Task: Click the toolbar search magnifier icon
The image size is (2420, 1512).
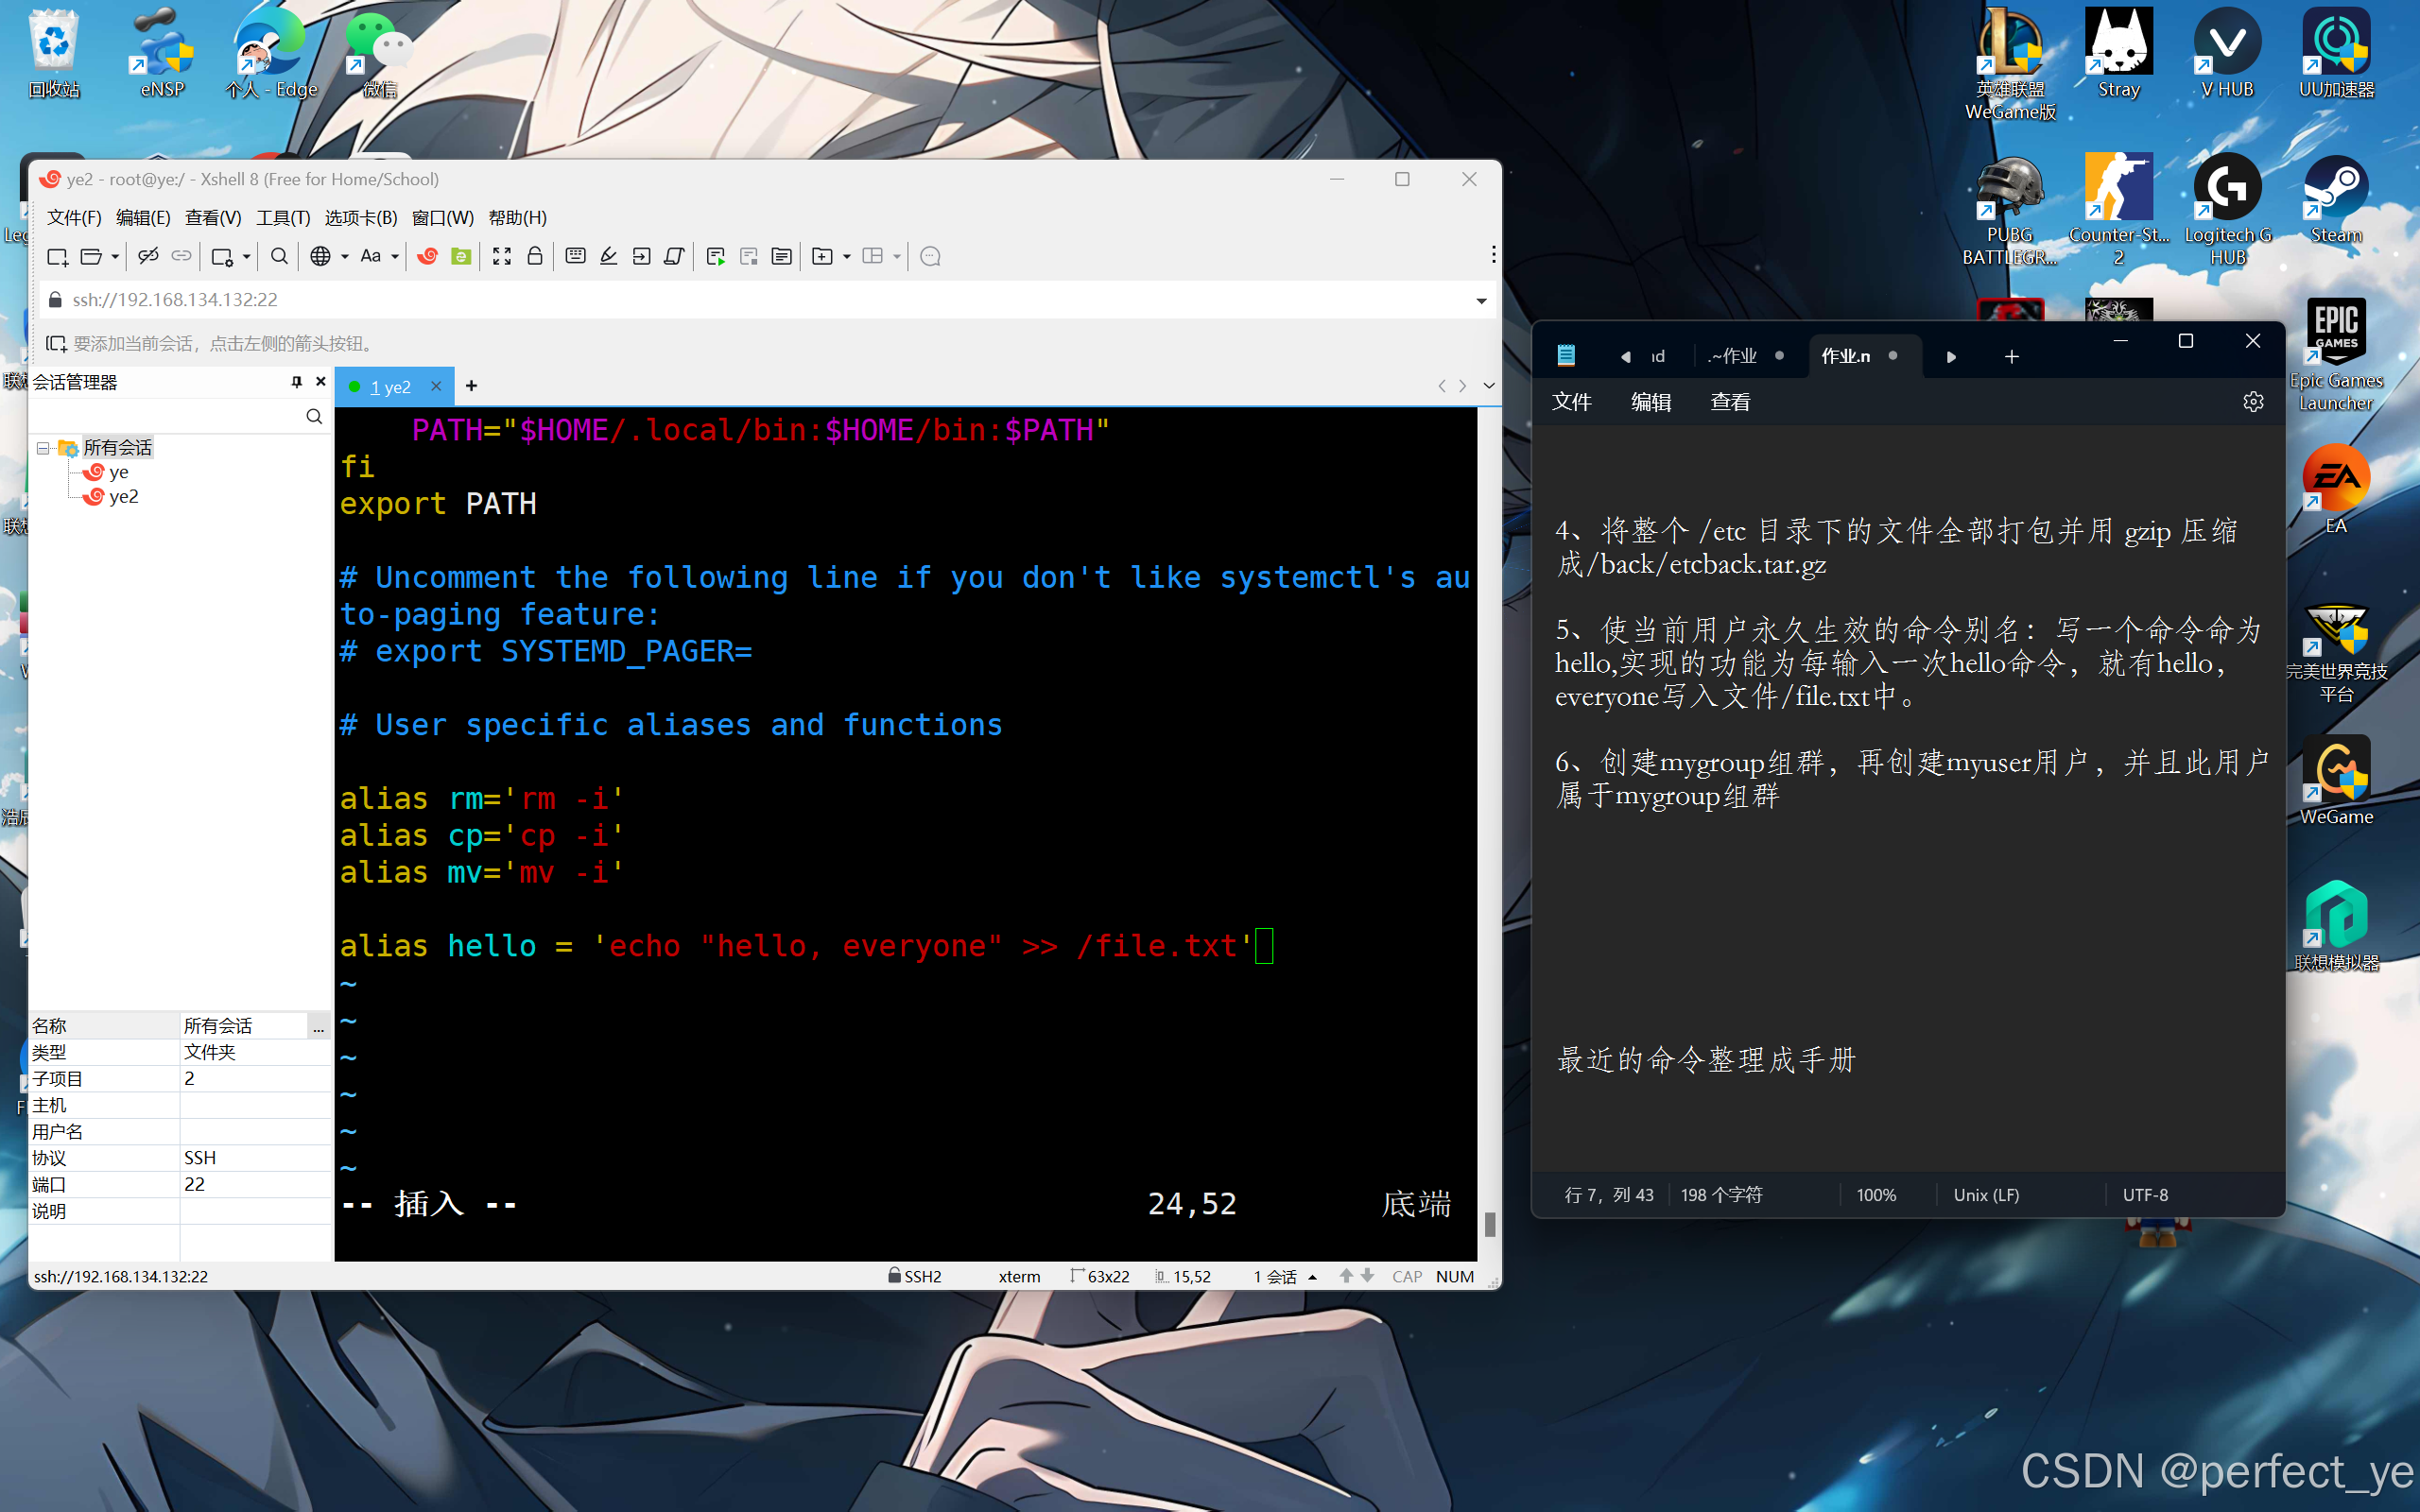Action: click(x=279, y=257)
